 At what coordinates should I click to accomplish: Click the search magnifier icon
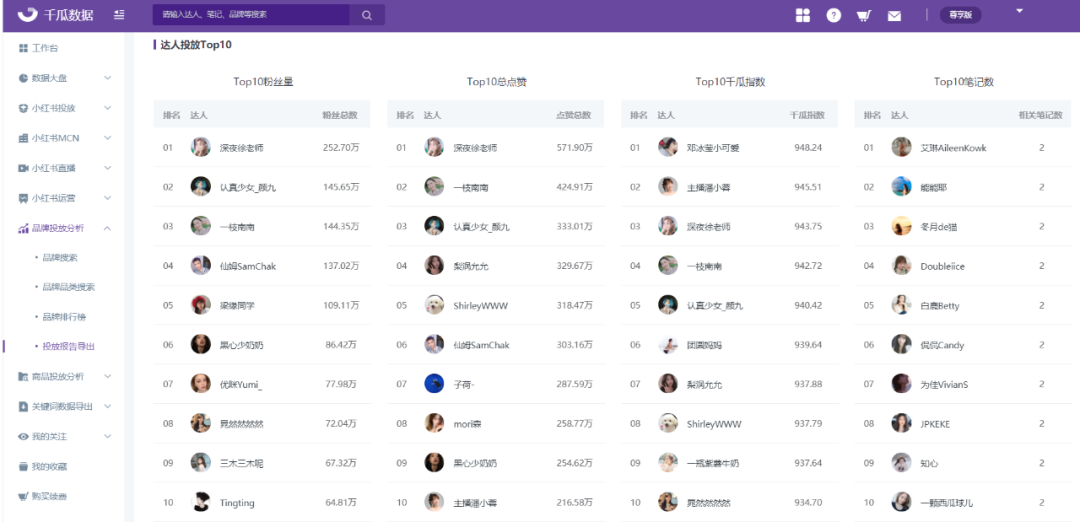pyautogui.click(x=366, y=14)
